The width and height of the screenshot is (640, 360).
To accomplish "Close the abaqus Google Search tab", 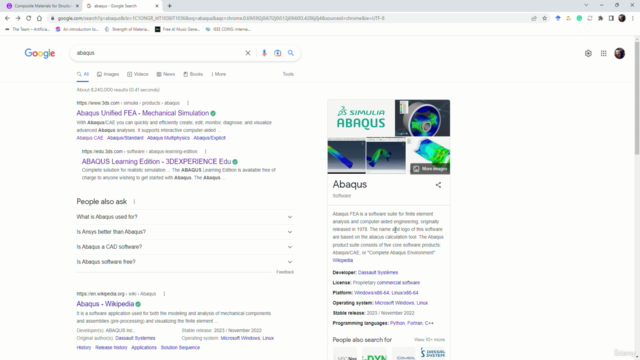I will [157, 6].
